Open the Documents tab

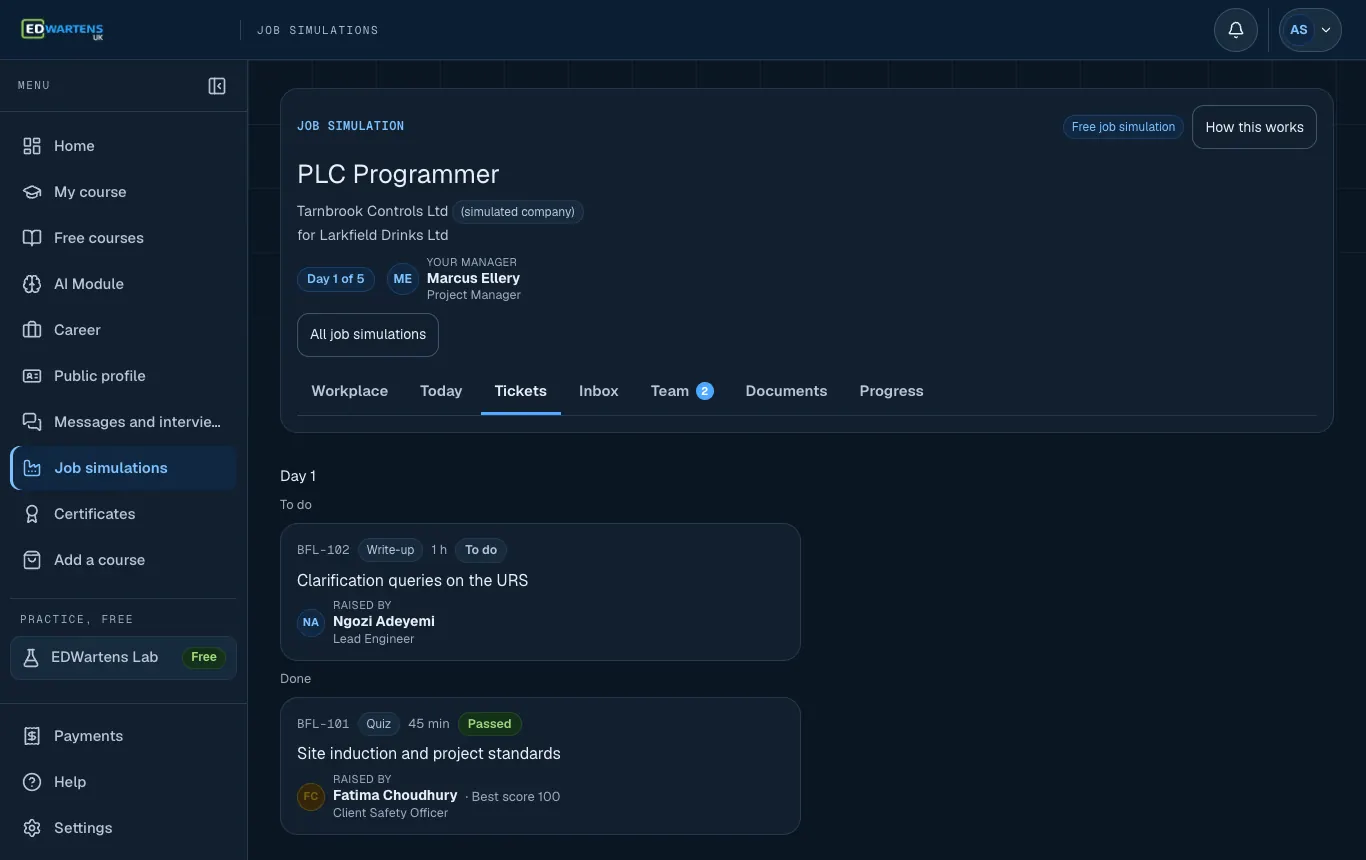coord(786,391)
